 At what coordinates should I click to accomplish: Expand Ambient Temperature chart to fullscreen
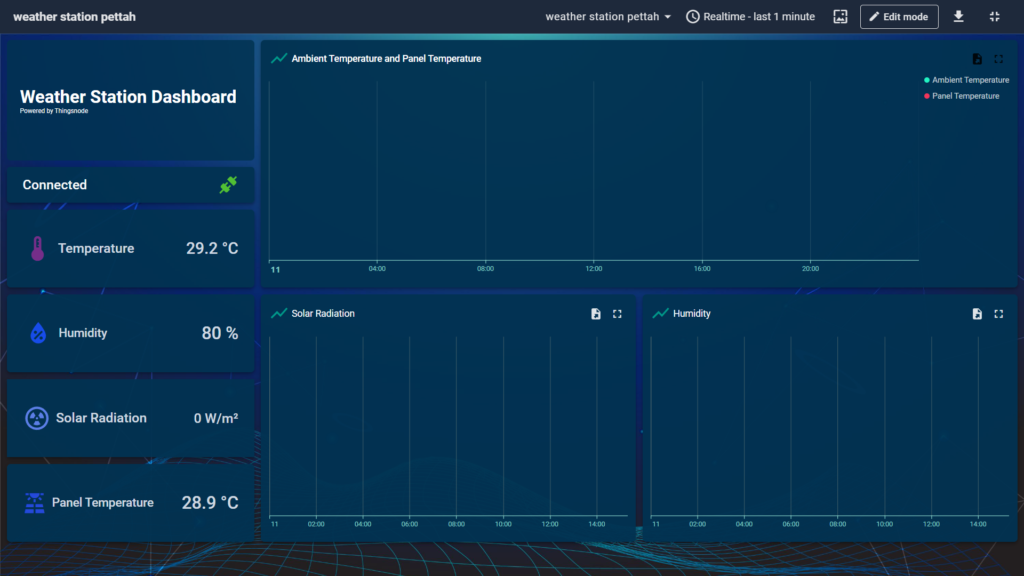point(999,59)
